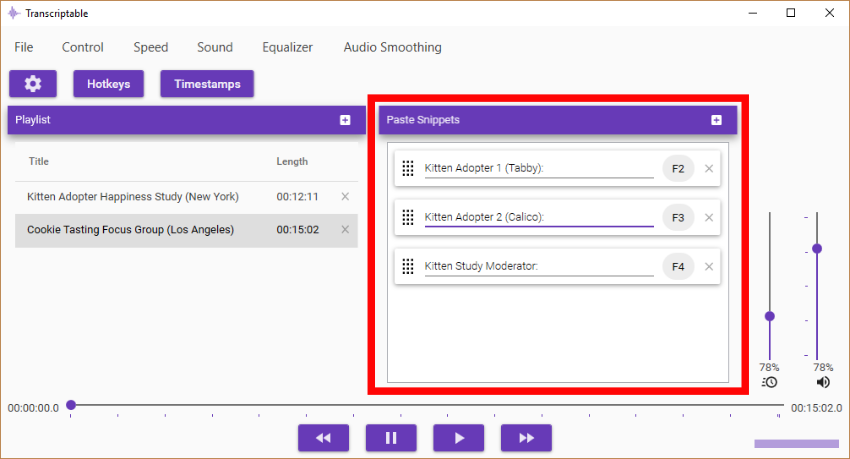
Task: Open the File menu
Action: click(x=24, y=47)
